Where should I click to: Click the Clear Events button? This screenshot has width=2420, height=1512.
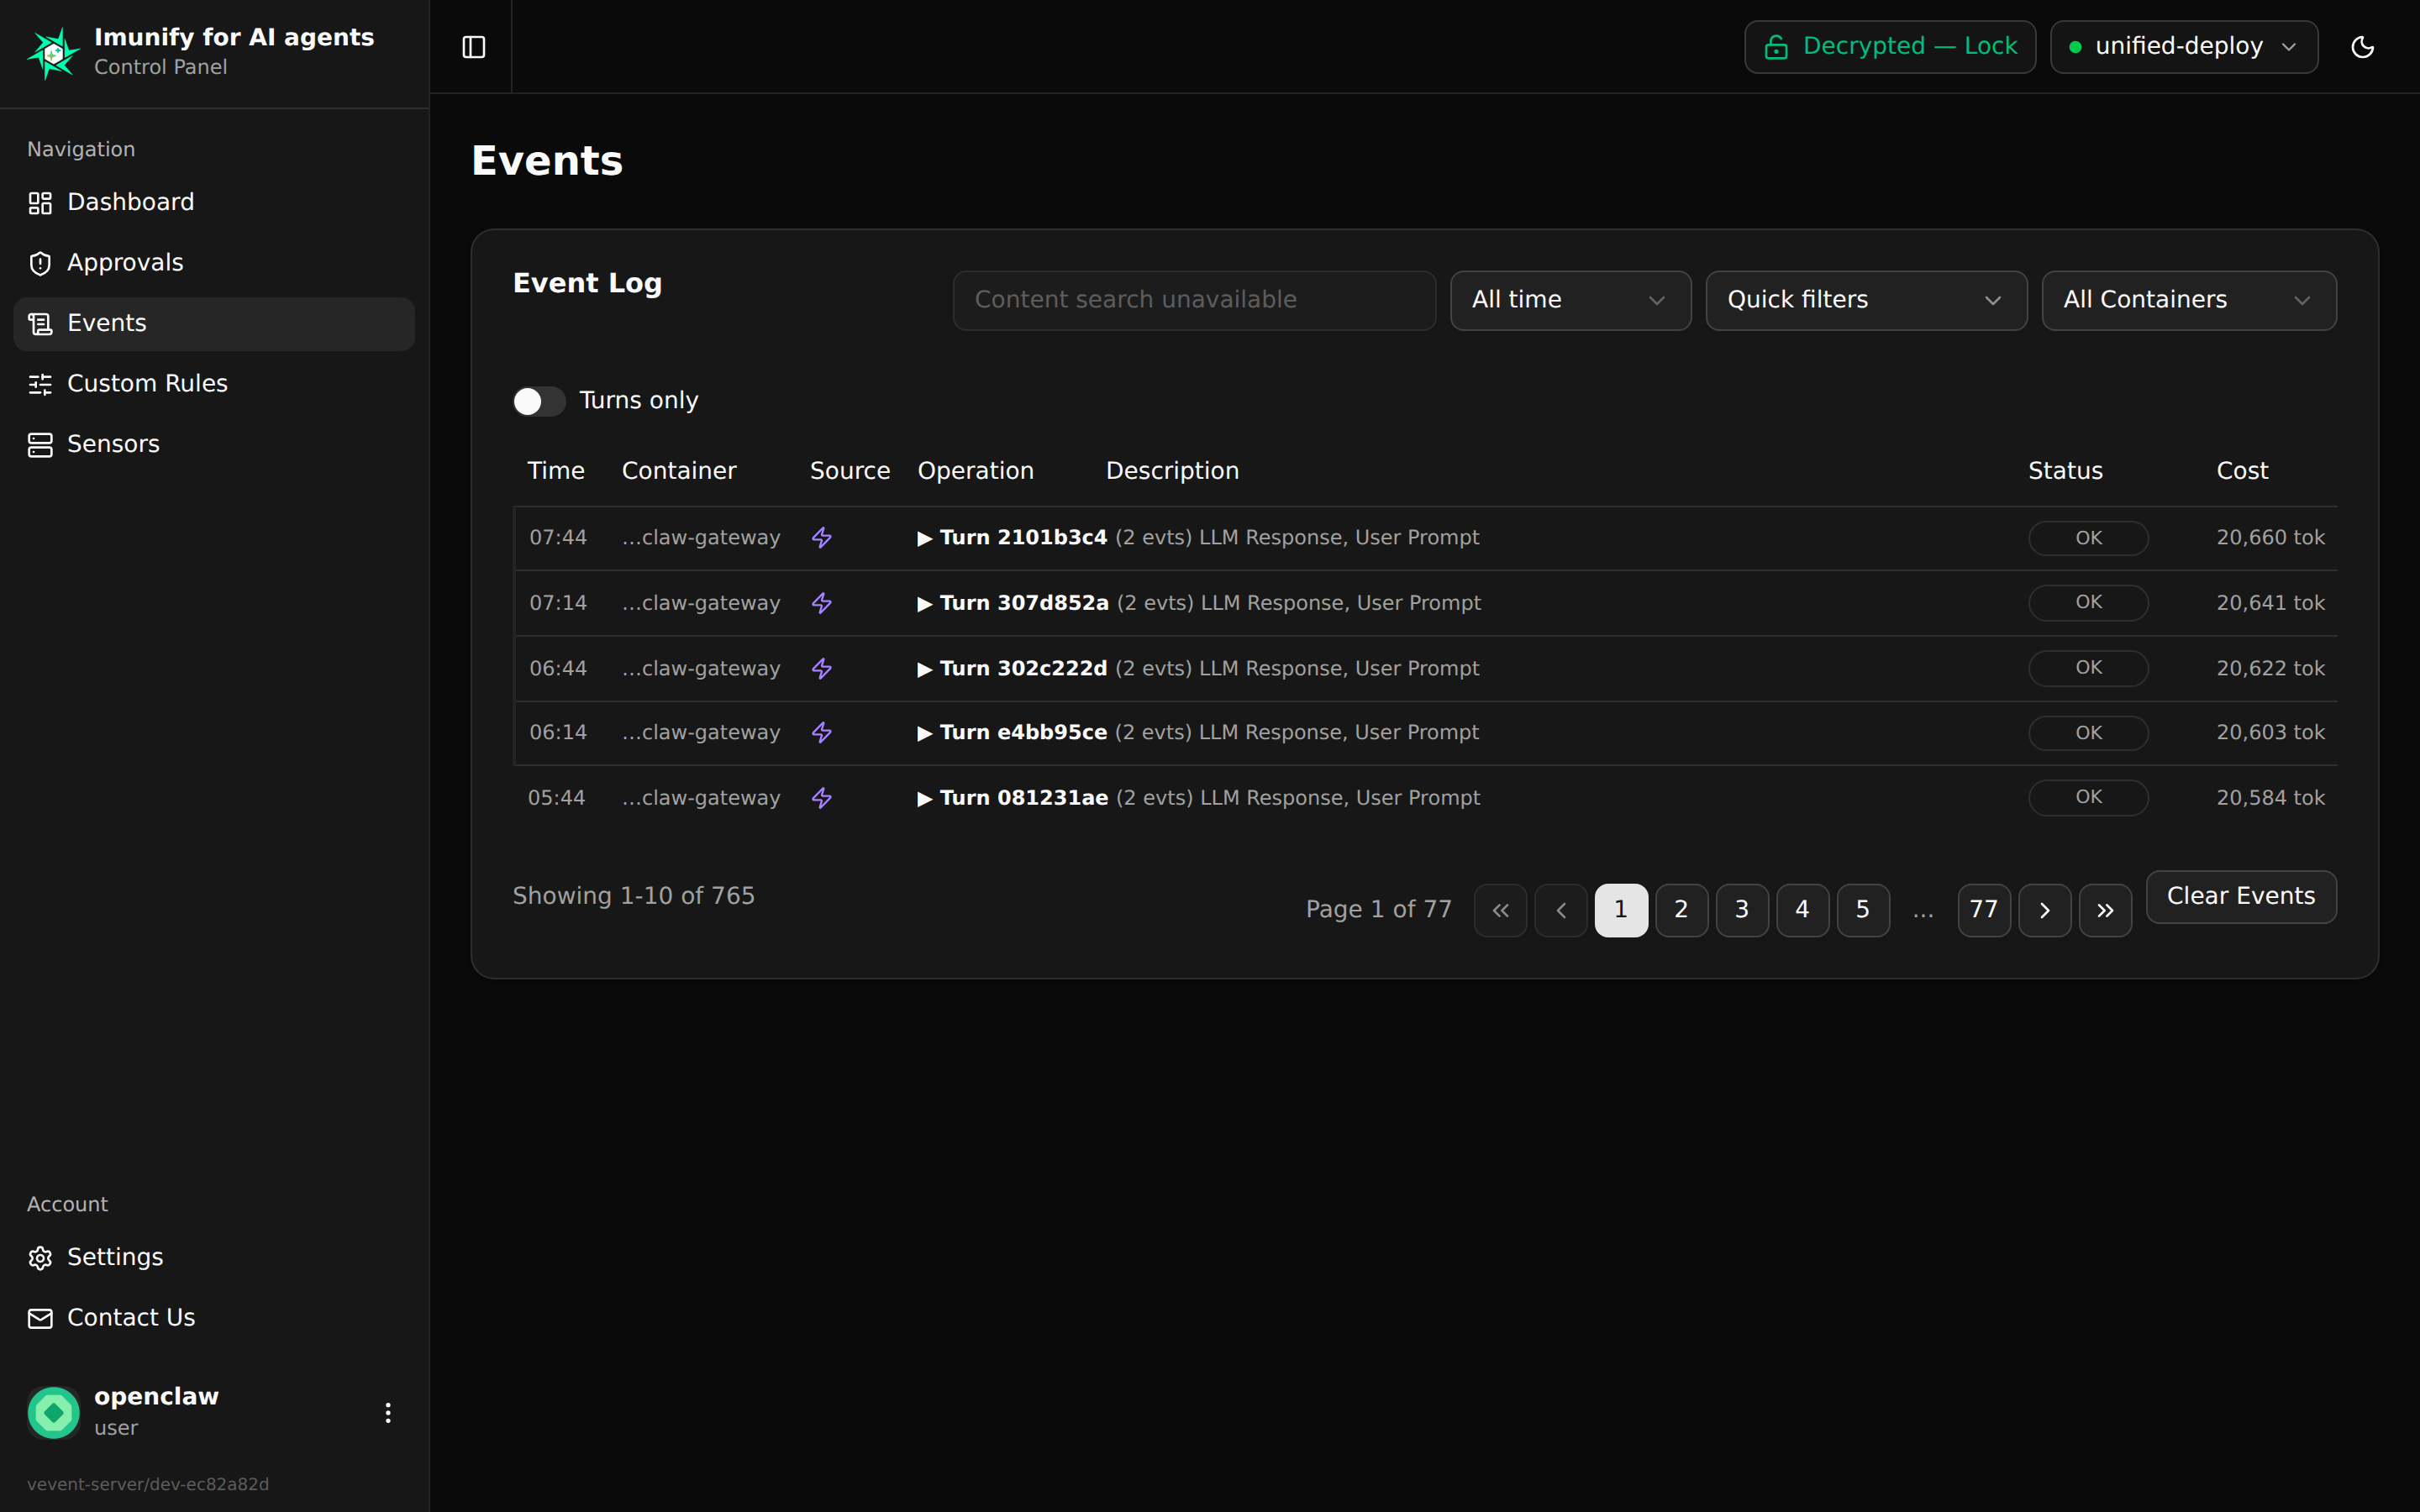tap(2240, 897)
